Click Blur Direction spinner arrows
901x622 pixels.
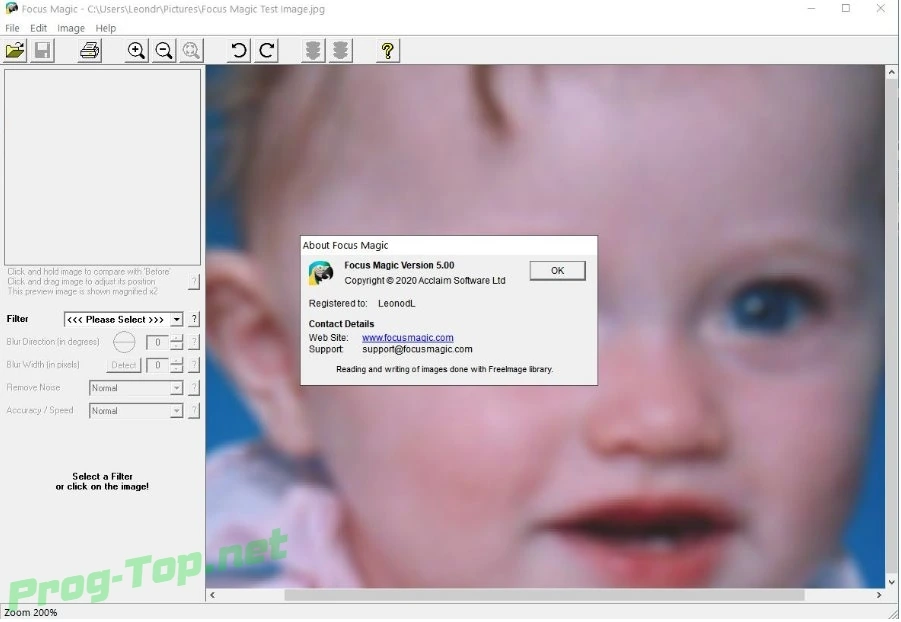(x=176, y=342)
